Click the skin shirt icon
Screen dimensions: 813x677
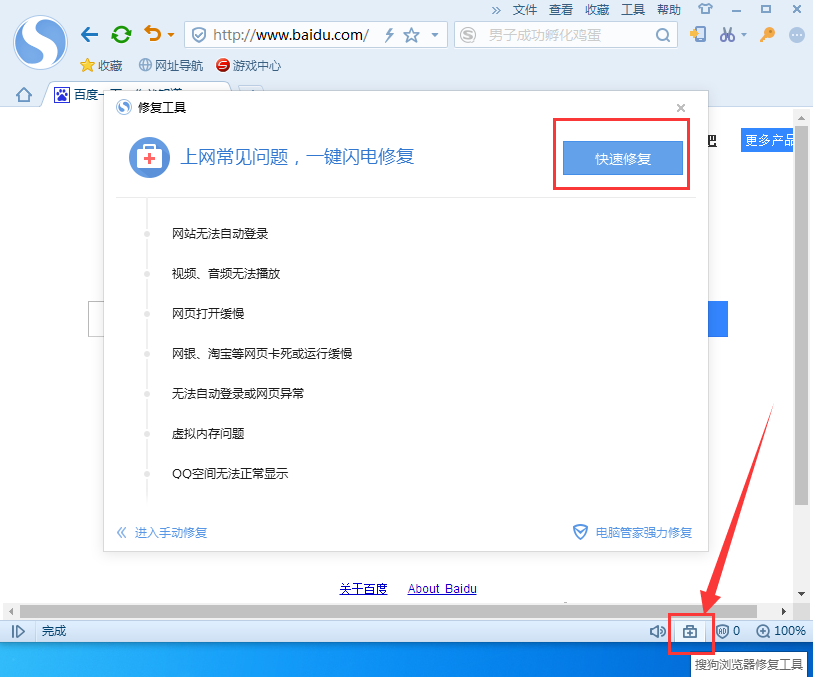pos(705,9)
